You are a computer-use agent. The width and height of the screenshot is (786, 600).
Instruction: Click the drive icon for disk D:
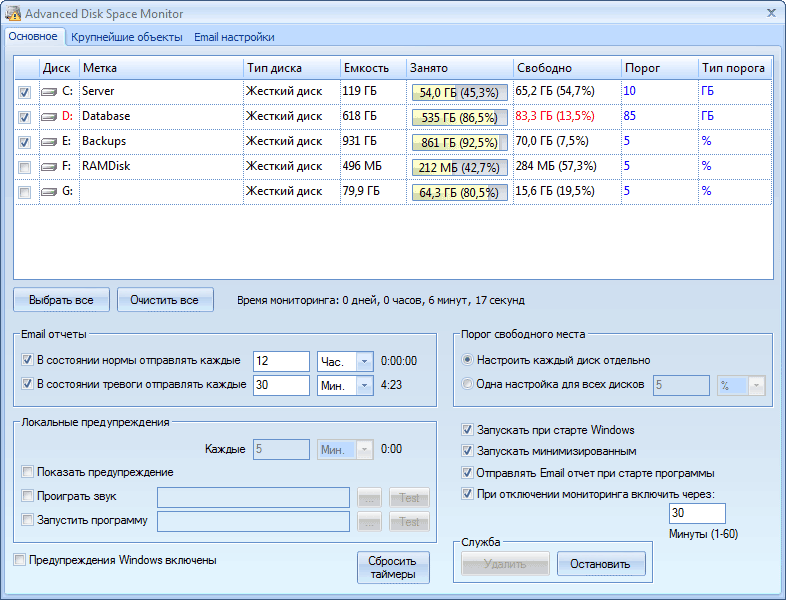click(50, 117)
